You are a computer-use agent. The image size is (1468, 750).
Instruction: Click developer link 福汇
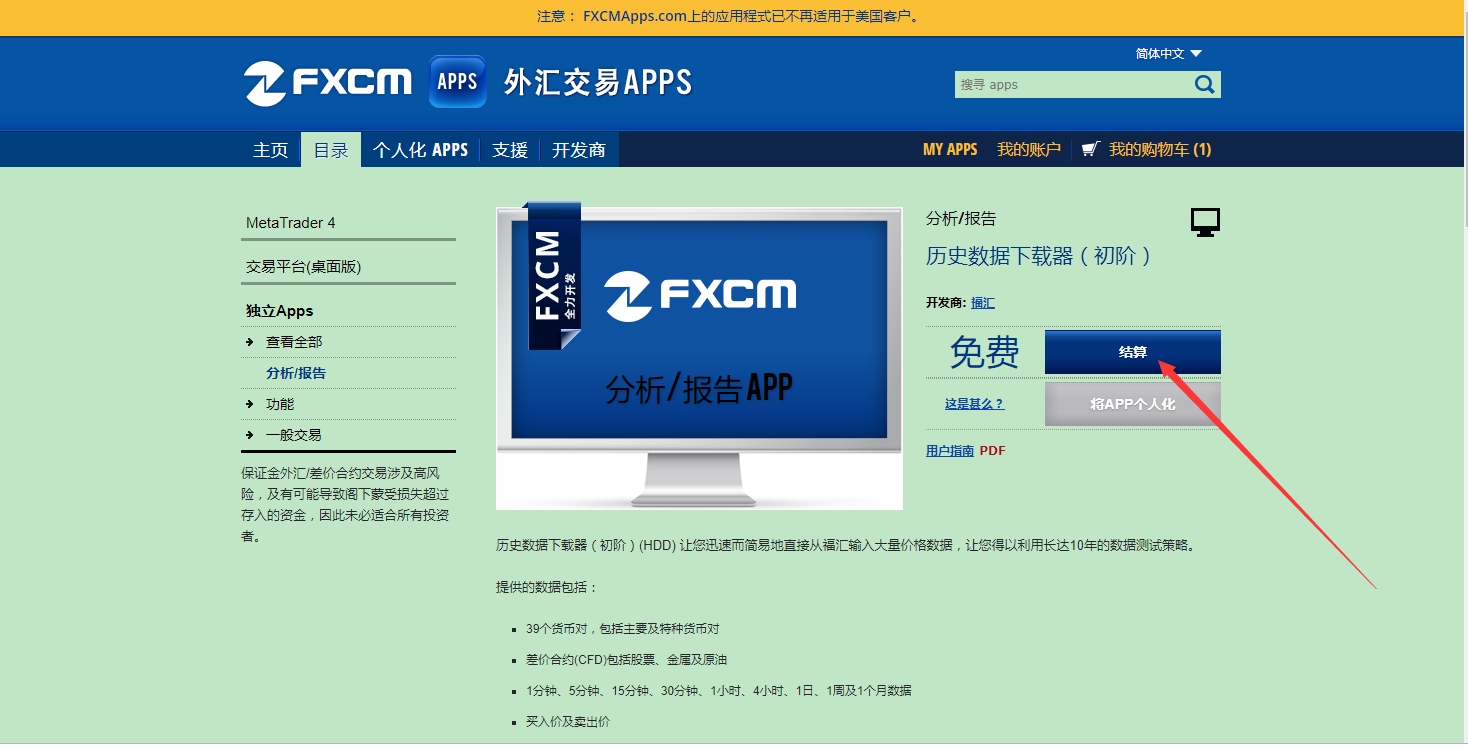[x=983, y=303]
